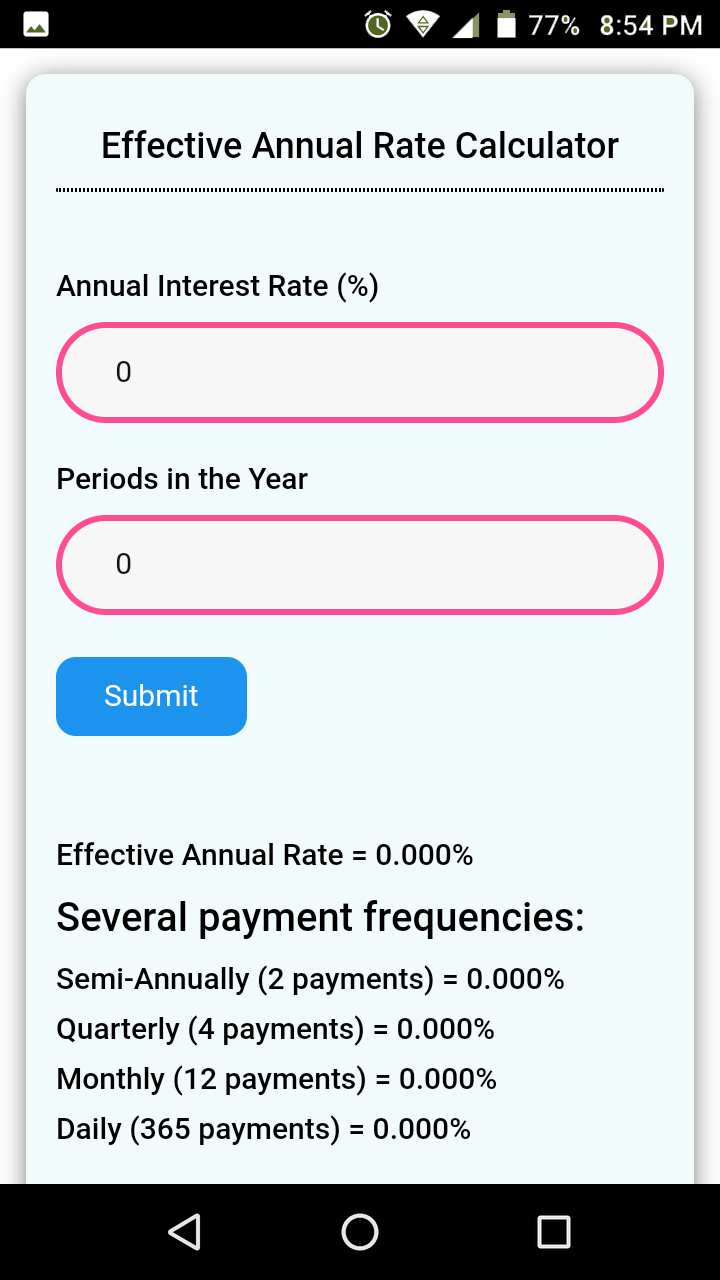Image resolution: width=720 pixels, height=1280 pixels.
Task: Tap the Several payment frequencies heading
Action: [x=320, y=917]
